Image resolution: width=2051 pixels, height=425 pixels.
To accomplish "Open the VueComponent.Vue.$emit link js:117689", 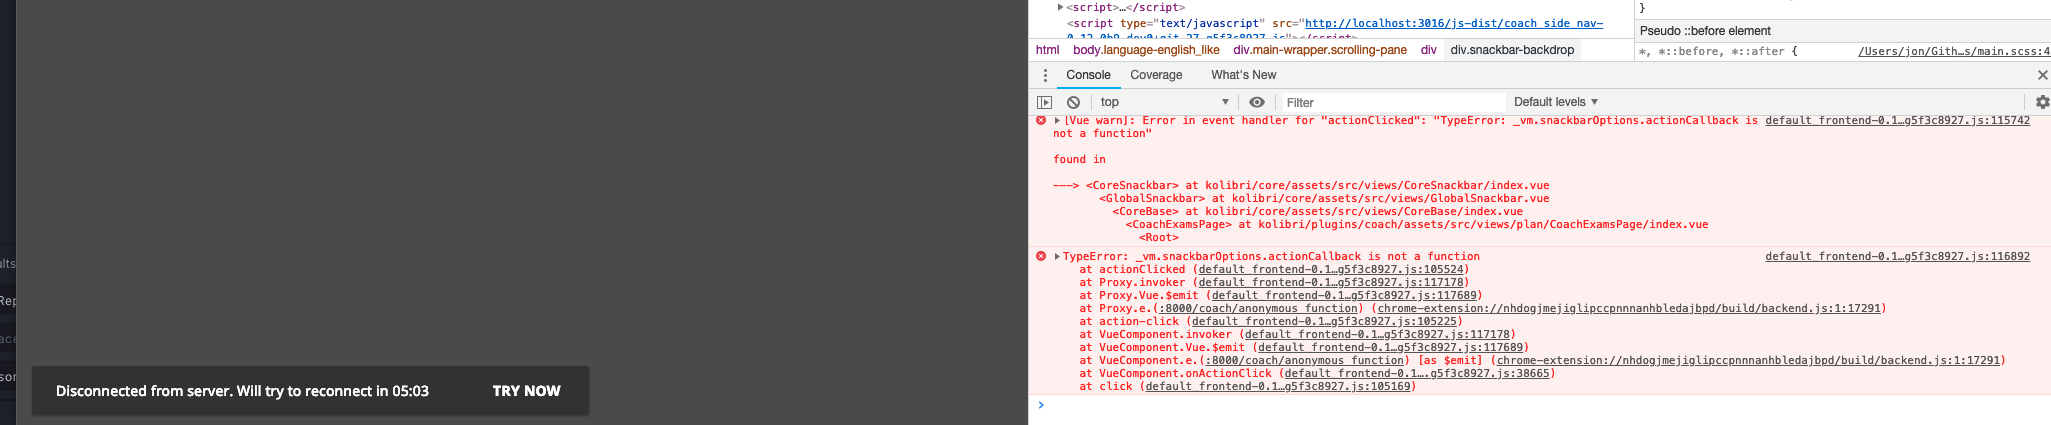I will point(1391,347).
